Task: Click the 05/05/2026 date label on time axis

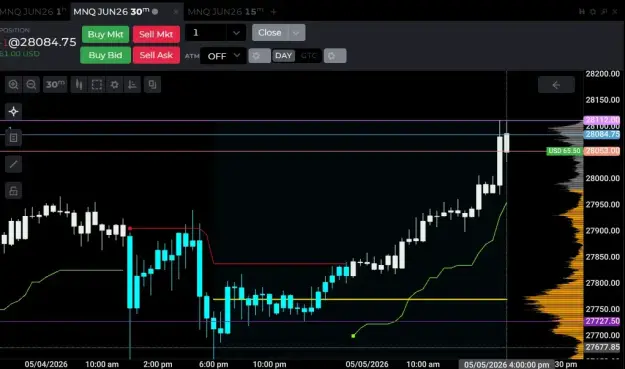Action: tap(367, 364)
